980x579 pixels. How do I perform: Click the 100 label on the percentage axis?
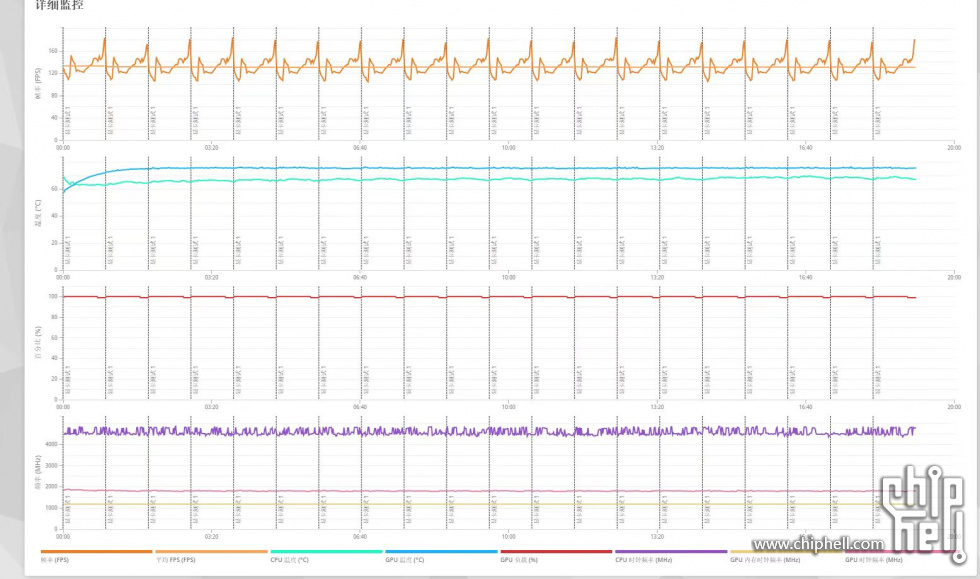(x=53, y=296)
